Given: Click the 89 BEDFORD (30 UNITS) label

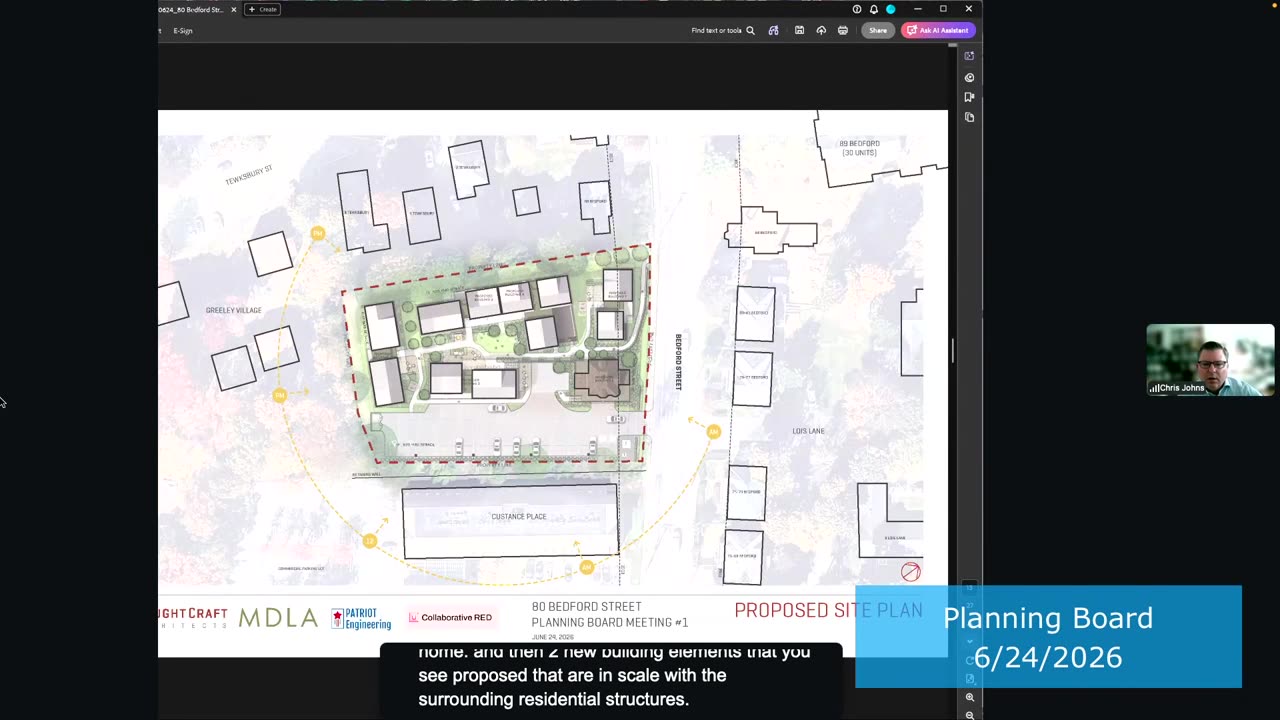Looking at the screenshot, I should click(859, 148).
